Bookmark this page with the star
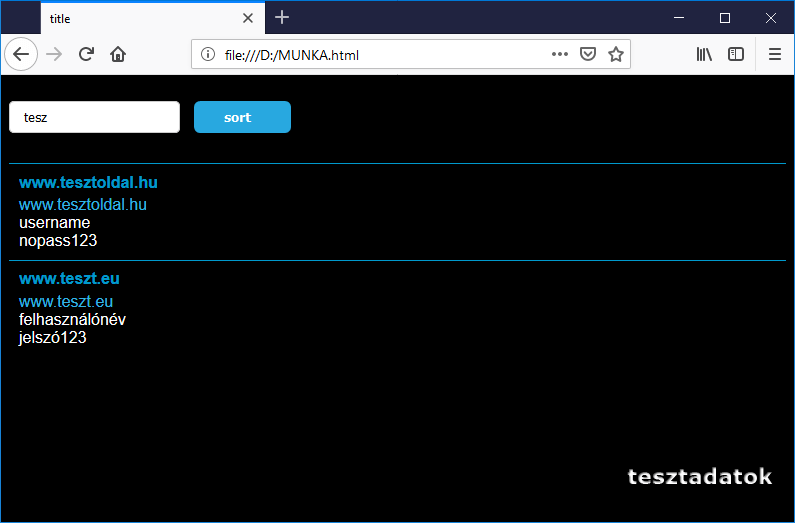795x523 pixels. coord(616,54)
